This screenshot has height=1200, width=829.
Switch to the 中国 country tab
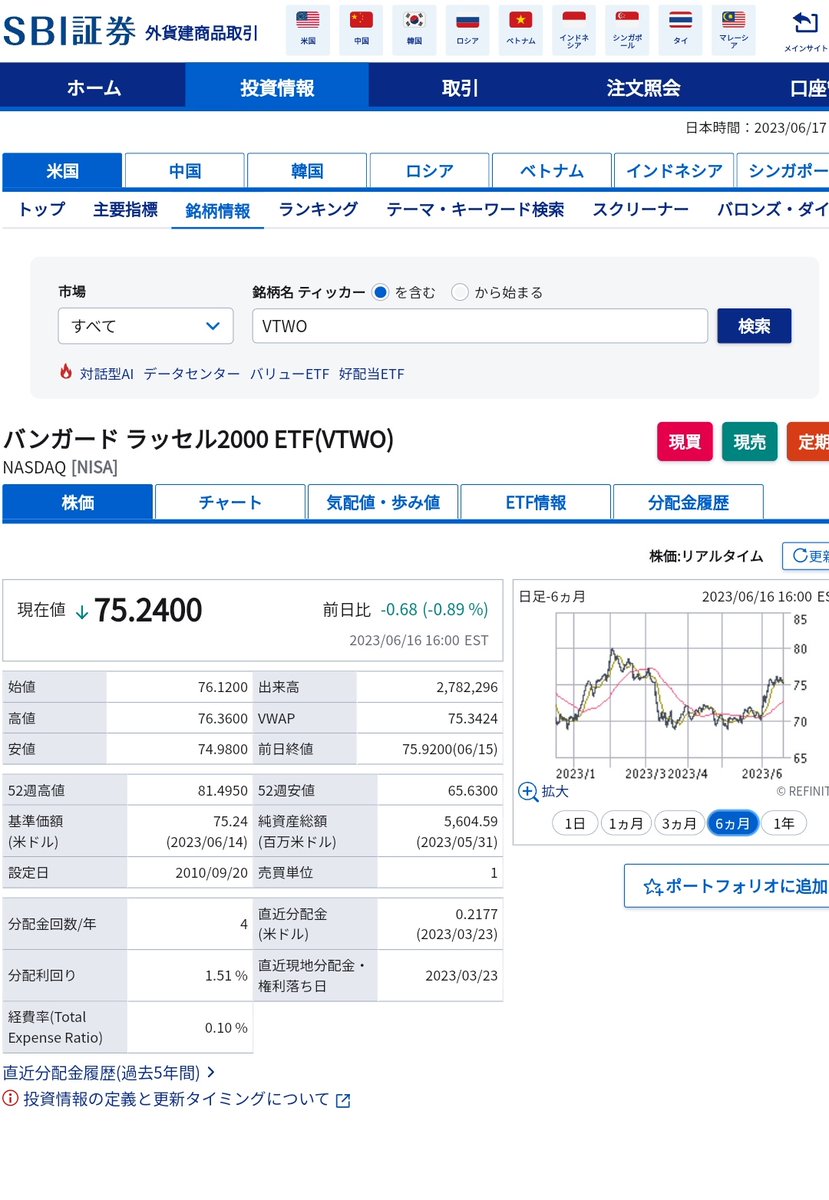click(185, 171)
